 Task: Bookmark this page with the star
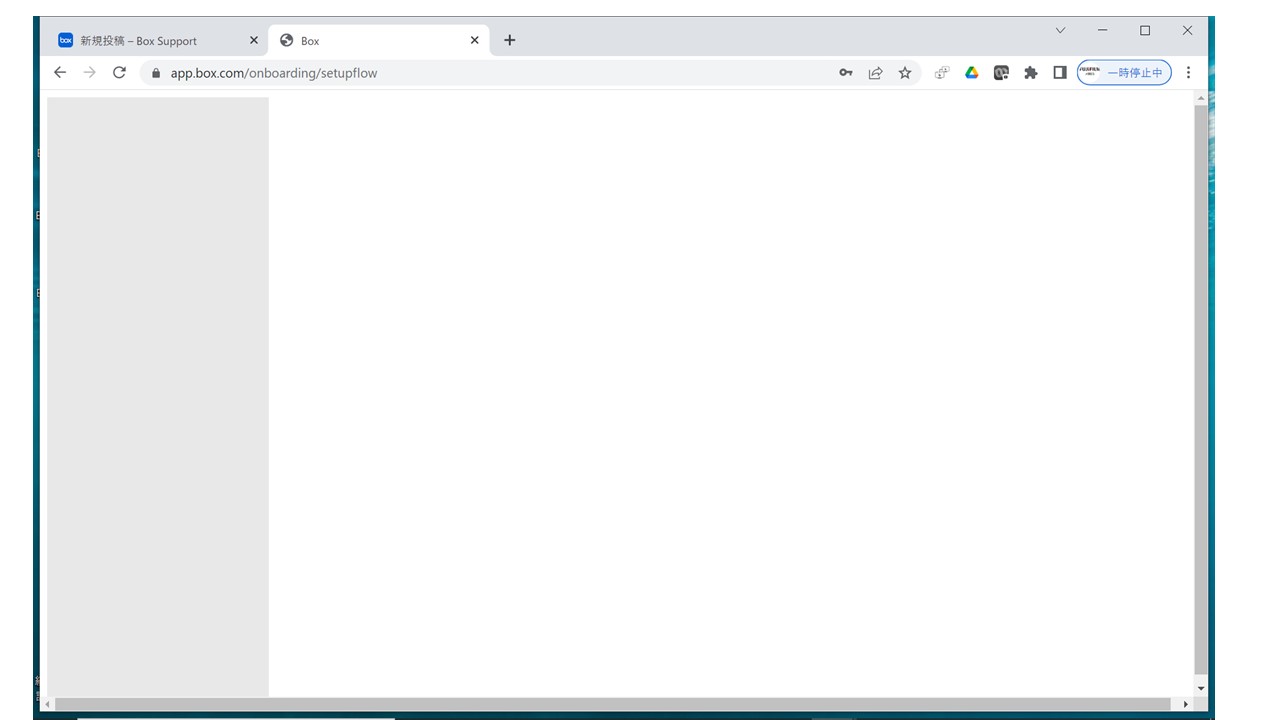[905, 73]
